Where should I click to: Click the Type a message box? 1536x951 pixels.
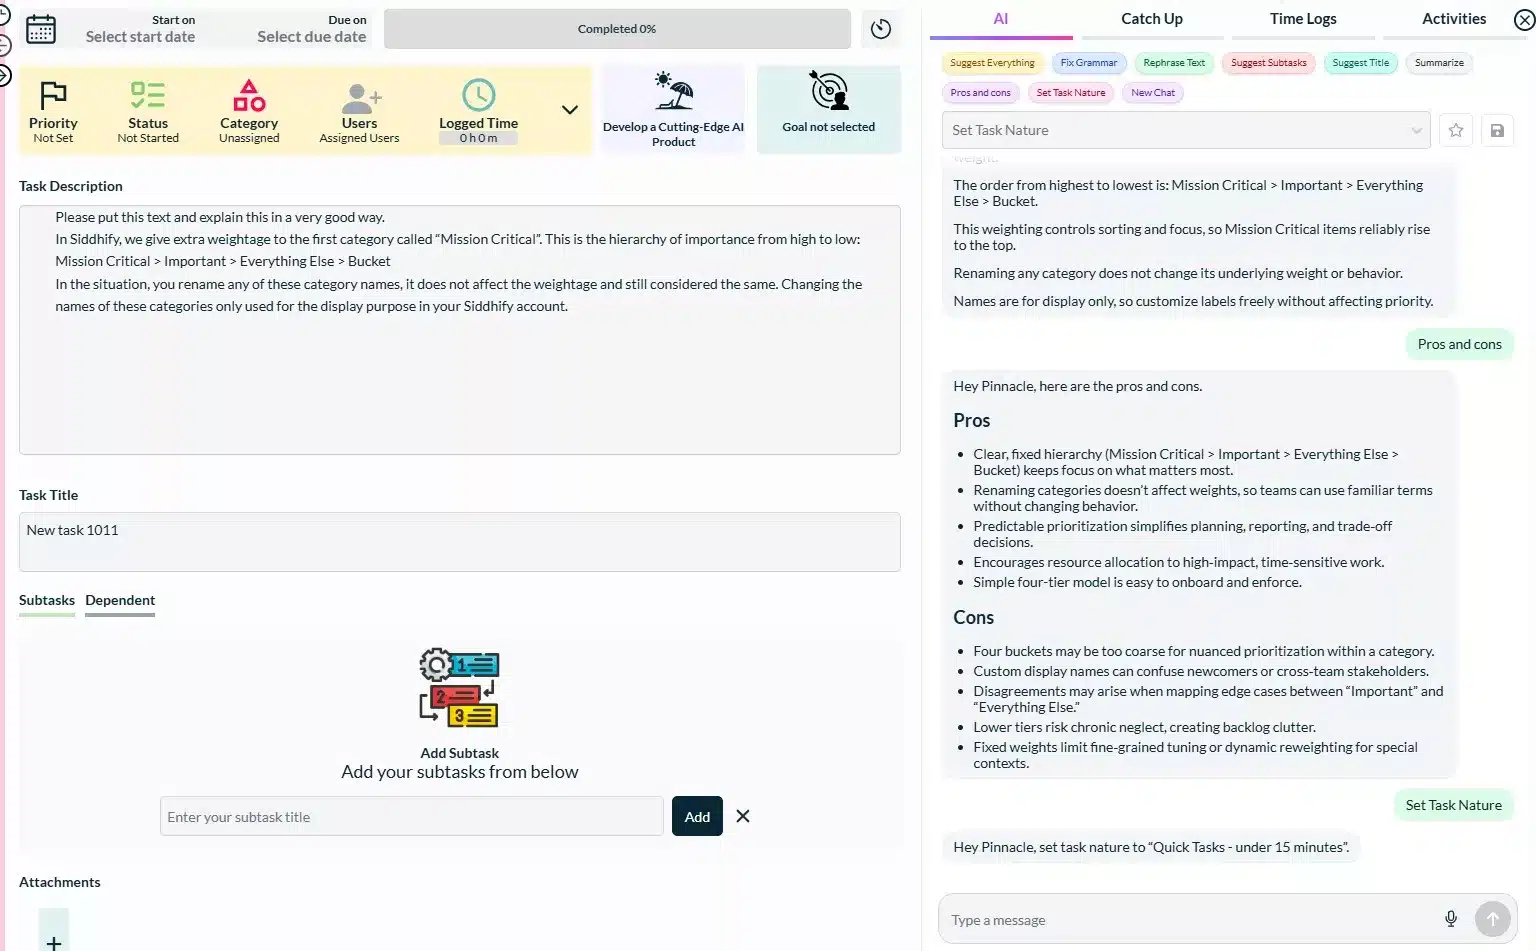(1190, 919)
